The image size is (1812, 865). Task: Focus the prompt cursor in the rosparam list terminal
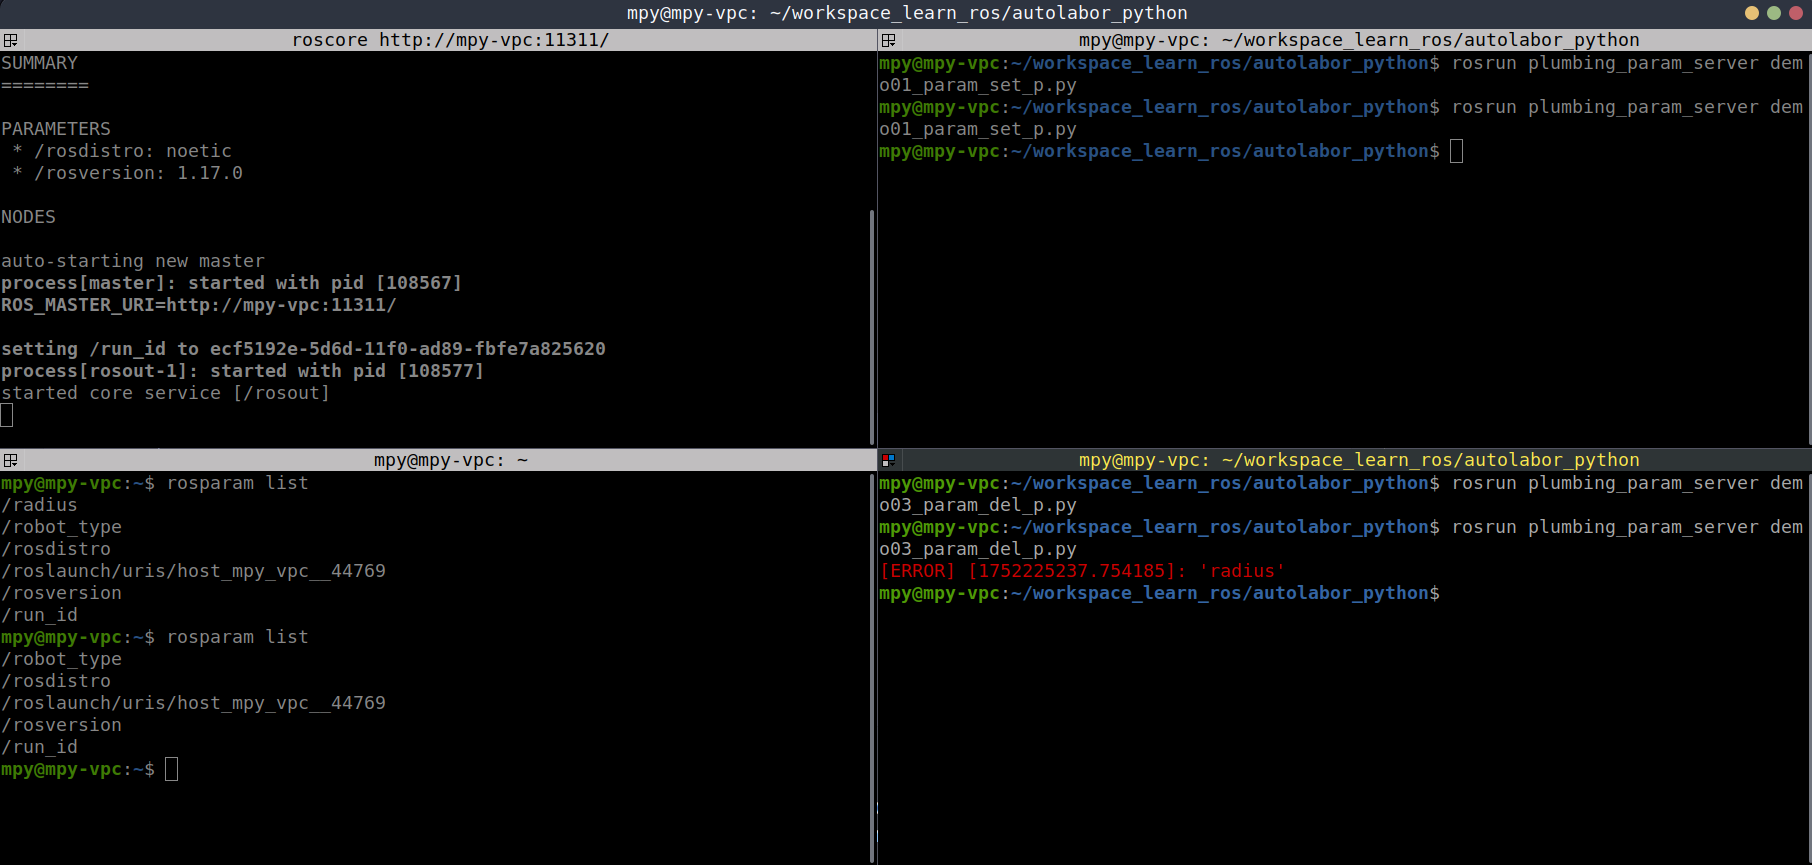click(171, 769)
